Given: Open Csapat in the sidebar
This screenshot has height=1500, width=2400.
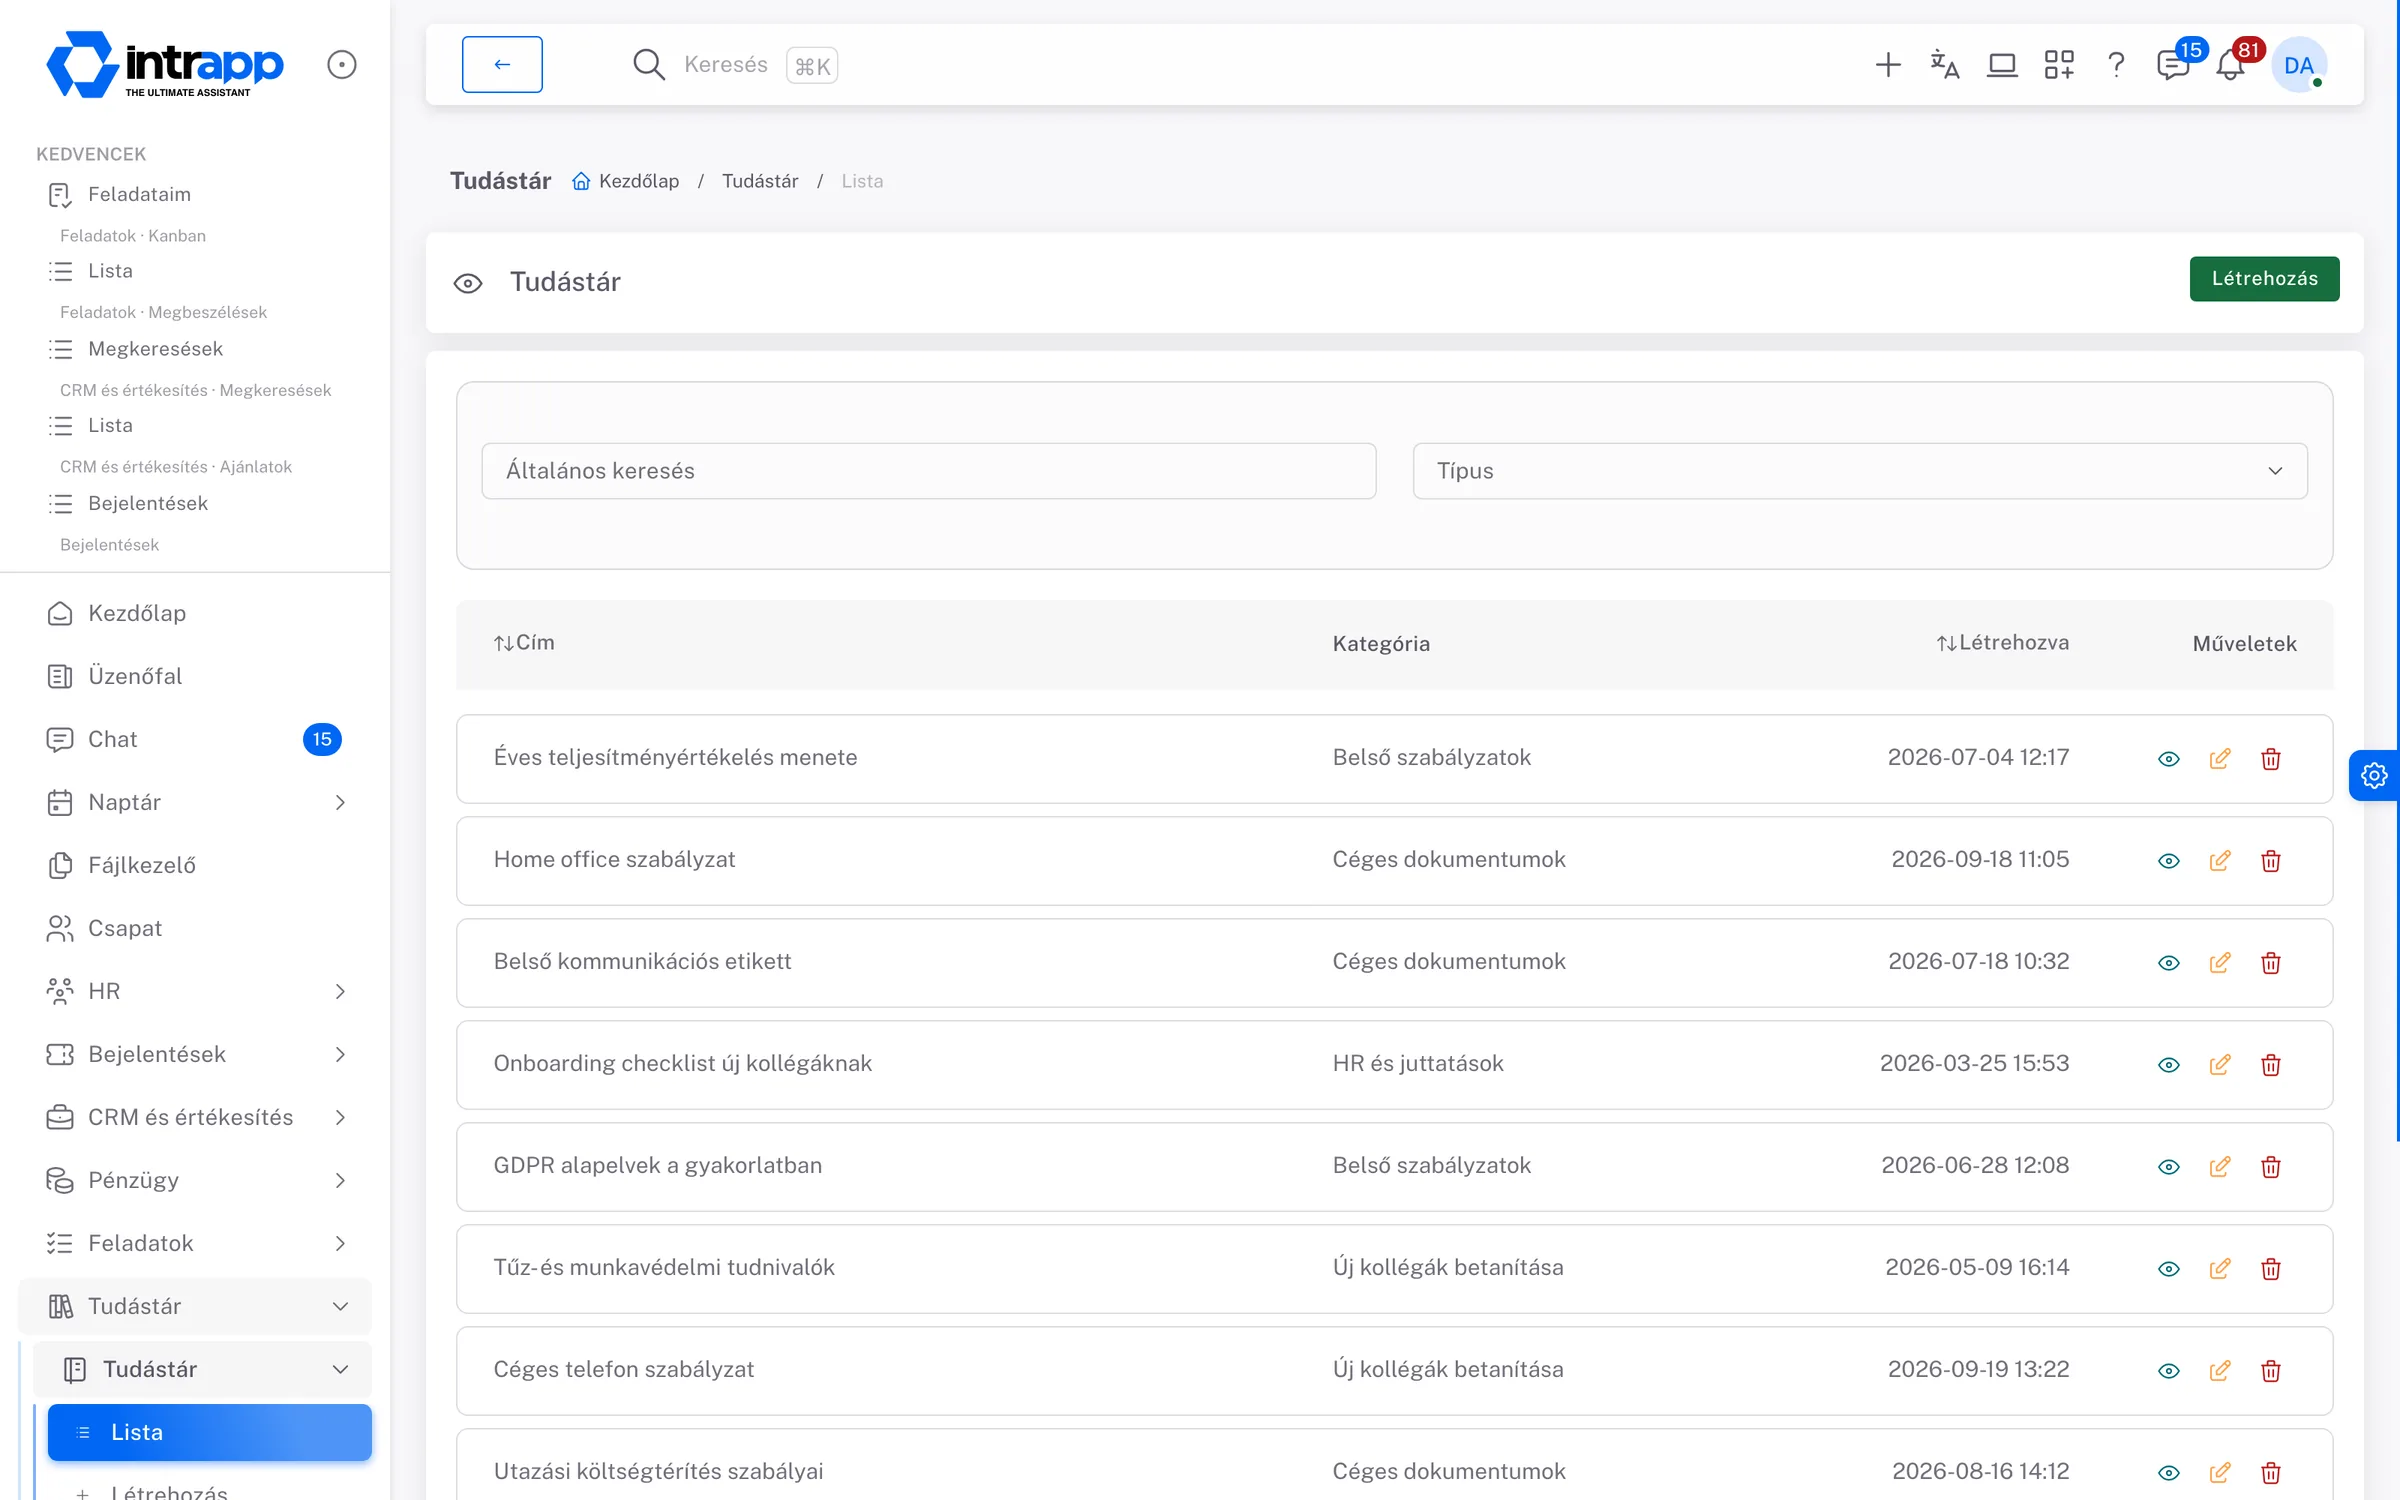Looking at the screenshot, I should (195, 928).
